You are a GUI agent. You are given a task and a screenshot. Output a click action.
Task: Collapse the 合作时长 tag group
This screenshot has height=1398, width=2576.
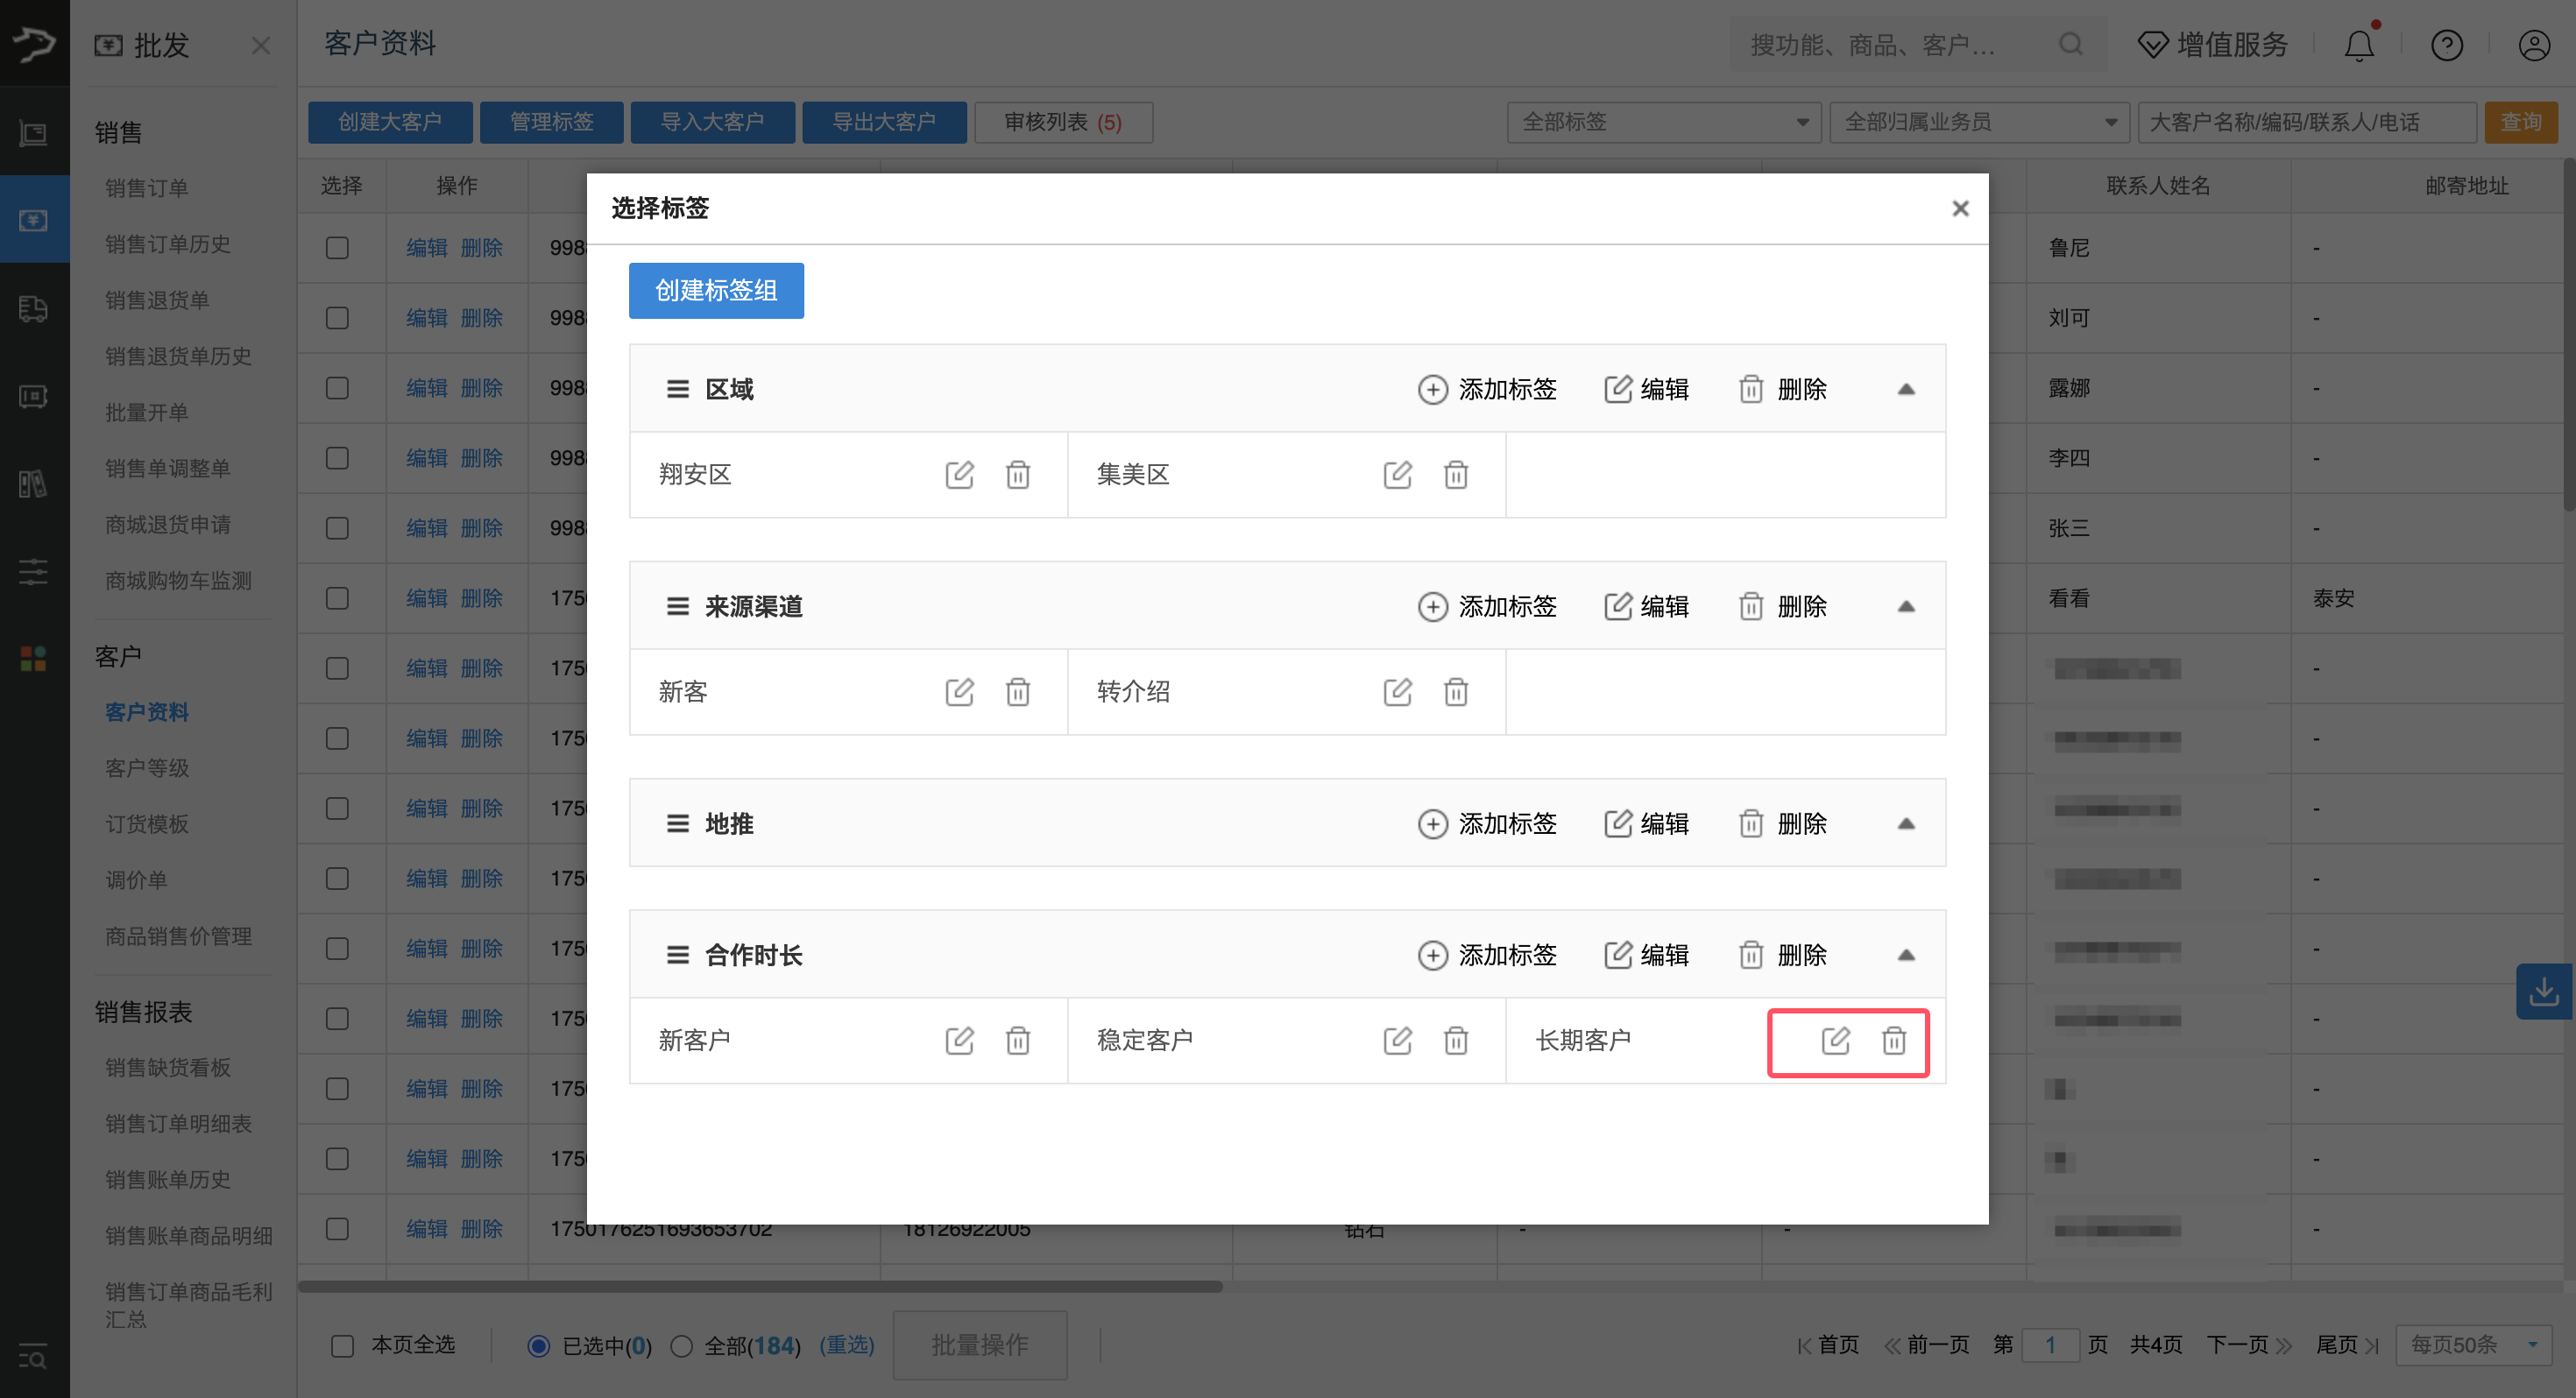[1906, 955]
